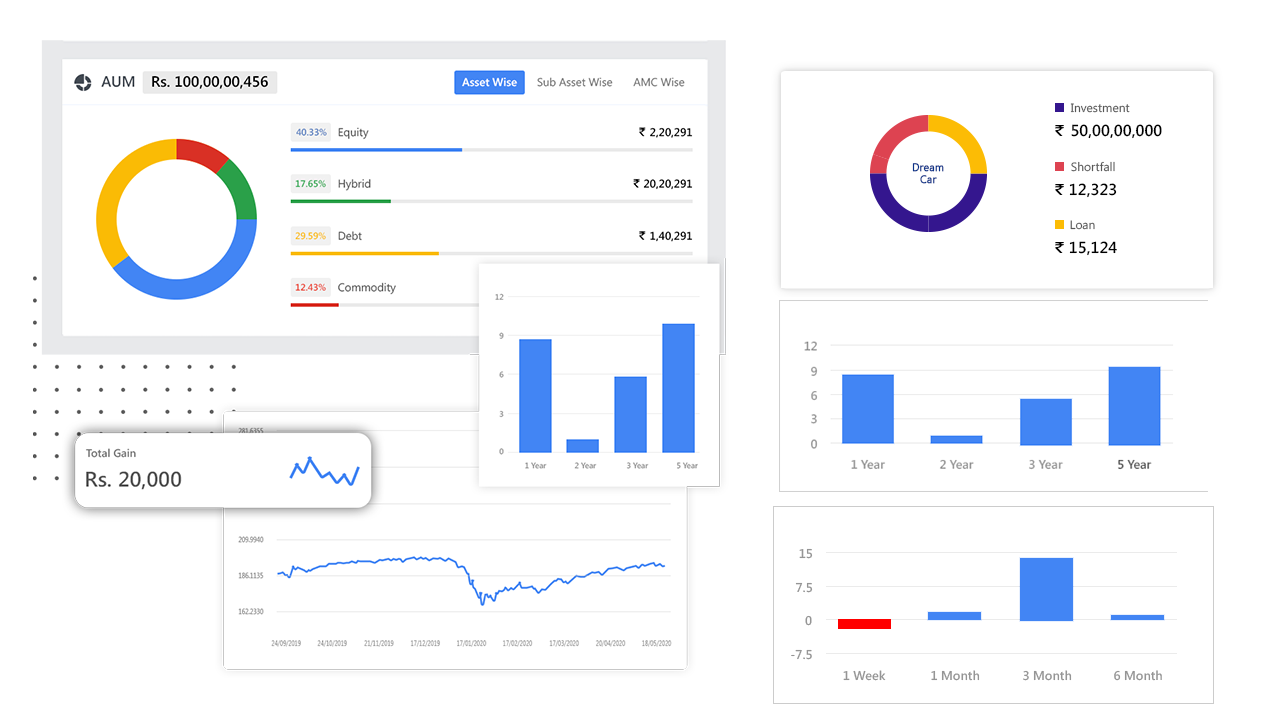Click the Total Gain sparkline icon
The width and height of the screenshot is (1280, 720).
point(324,472)
